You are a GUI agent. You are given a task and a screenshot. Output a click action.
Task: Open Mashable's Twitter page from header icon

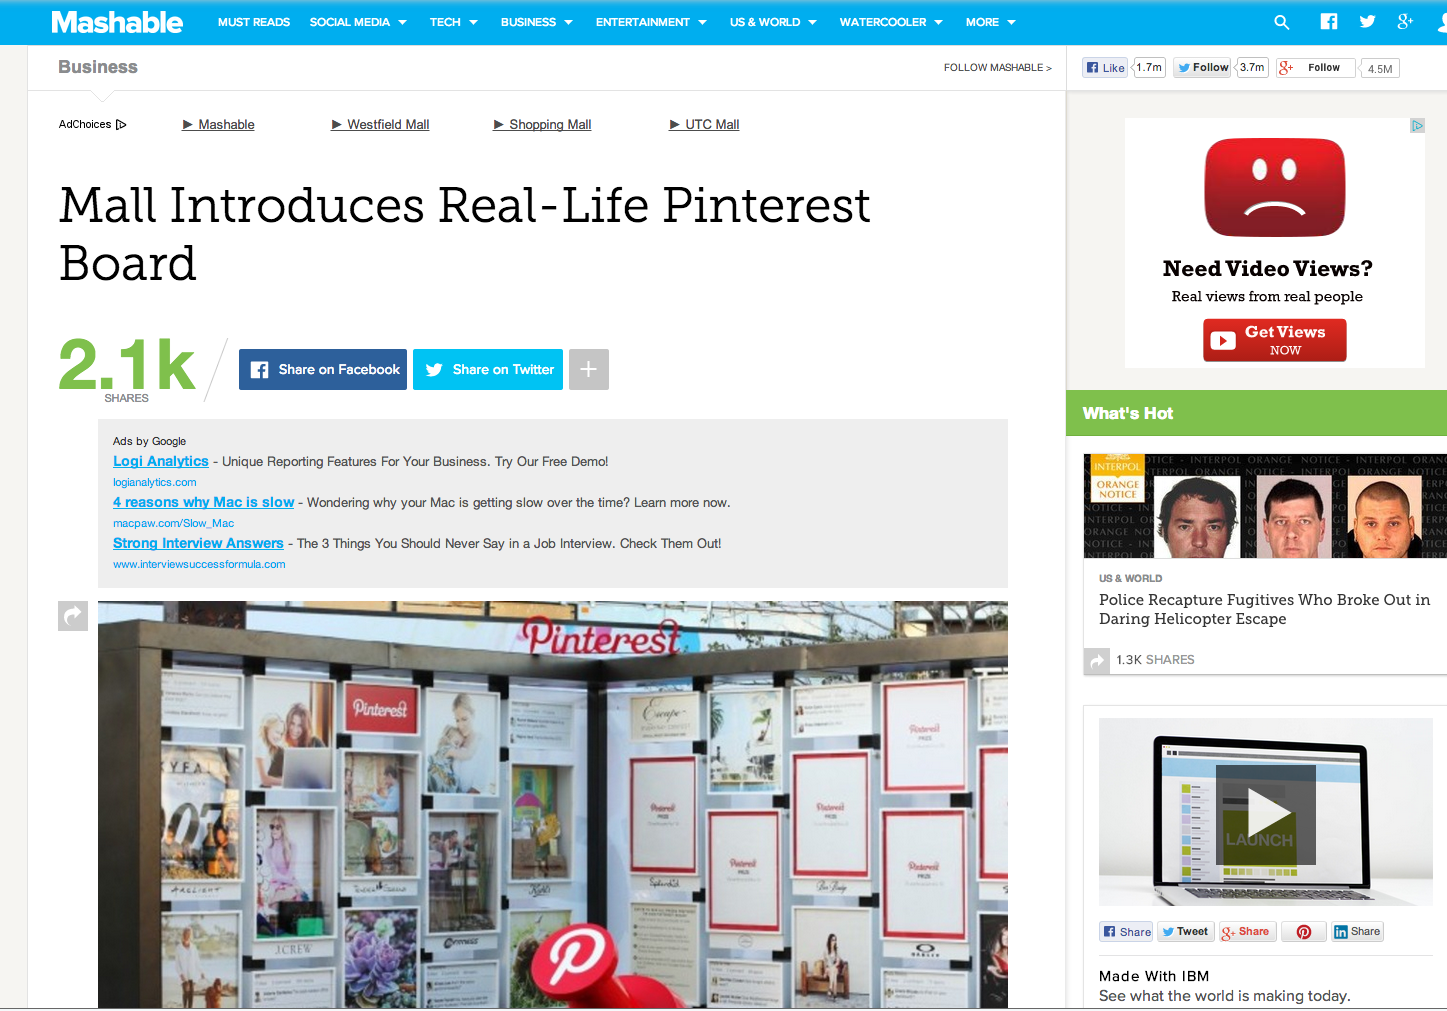click(x=1367, y=21)
